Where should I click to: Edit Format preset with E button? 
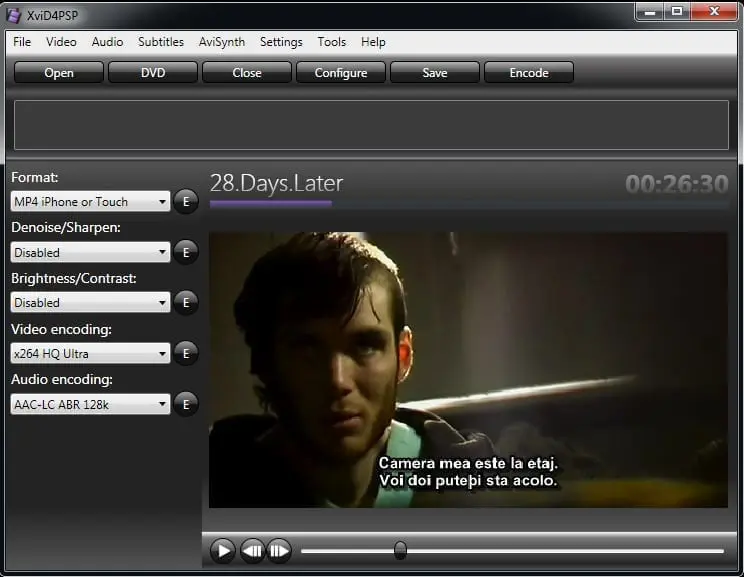(186, 202)
